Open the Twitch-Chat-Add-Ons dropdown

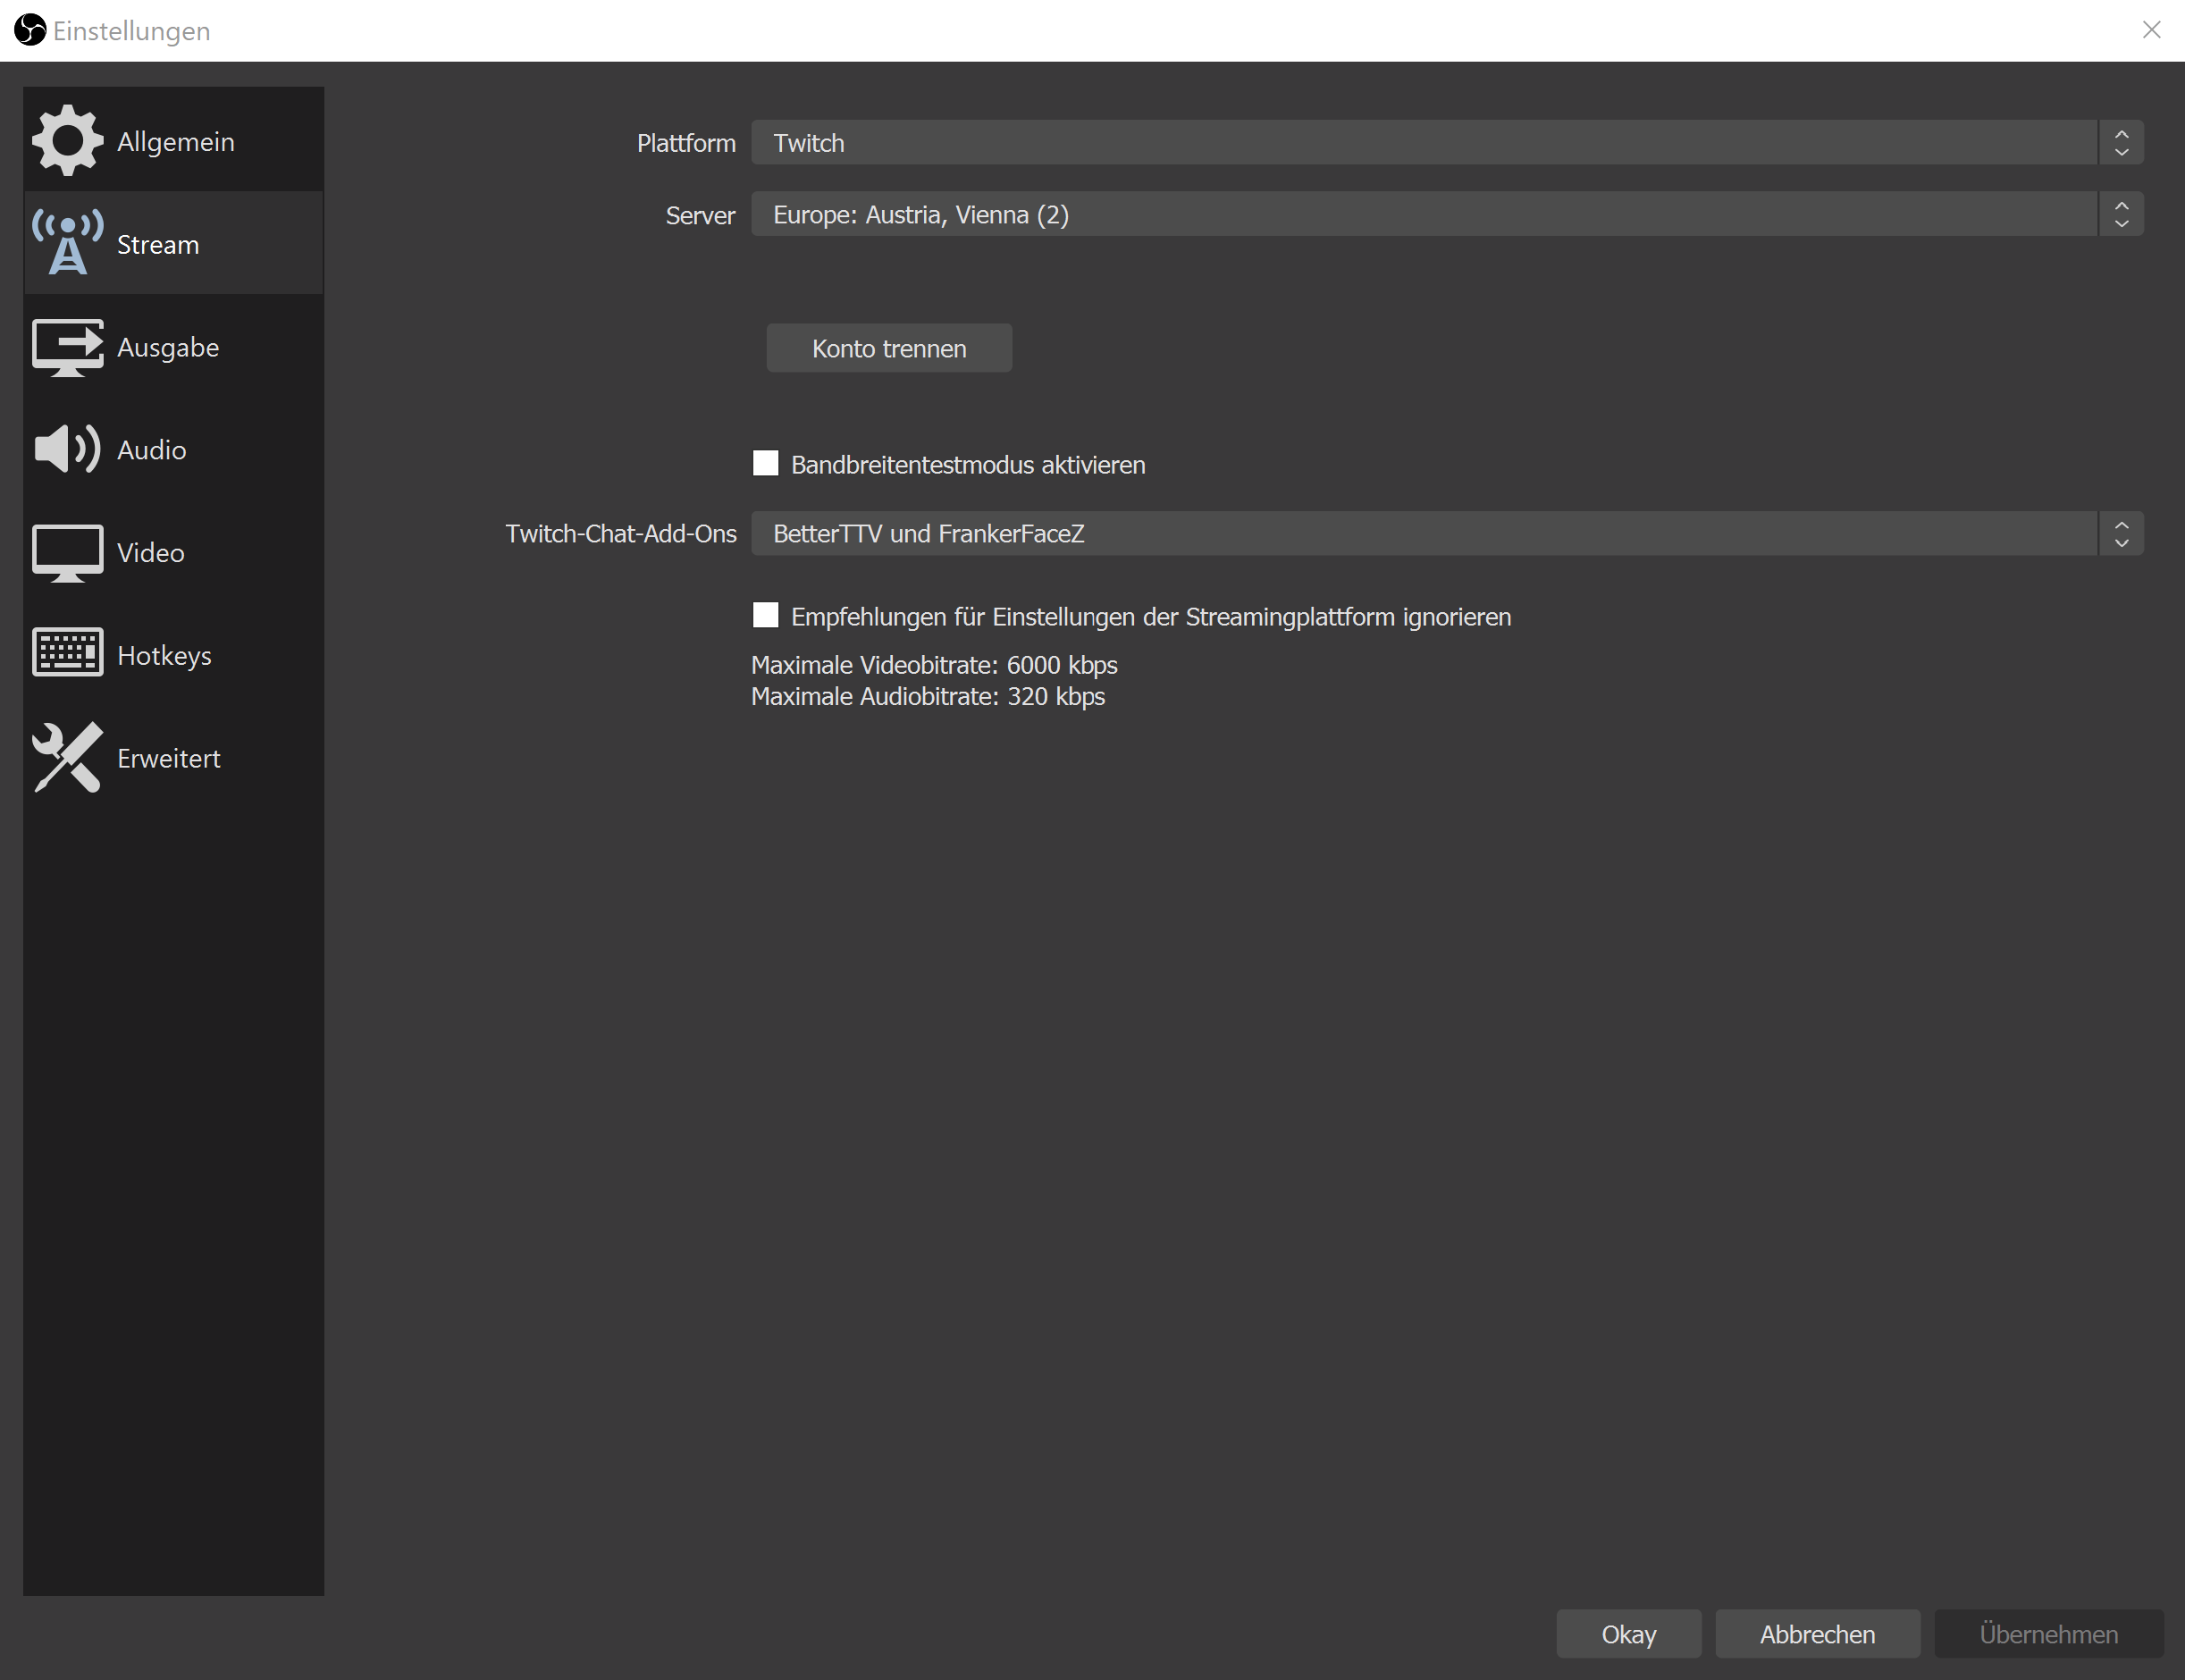point(1445,534)
